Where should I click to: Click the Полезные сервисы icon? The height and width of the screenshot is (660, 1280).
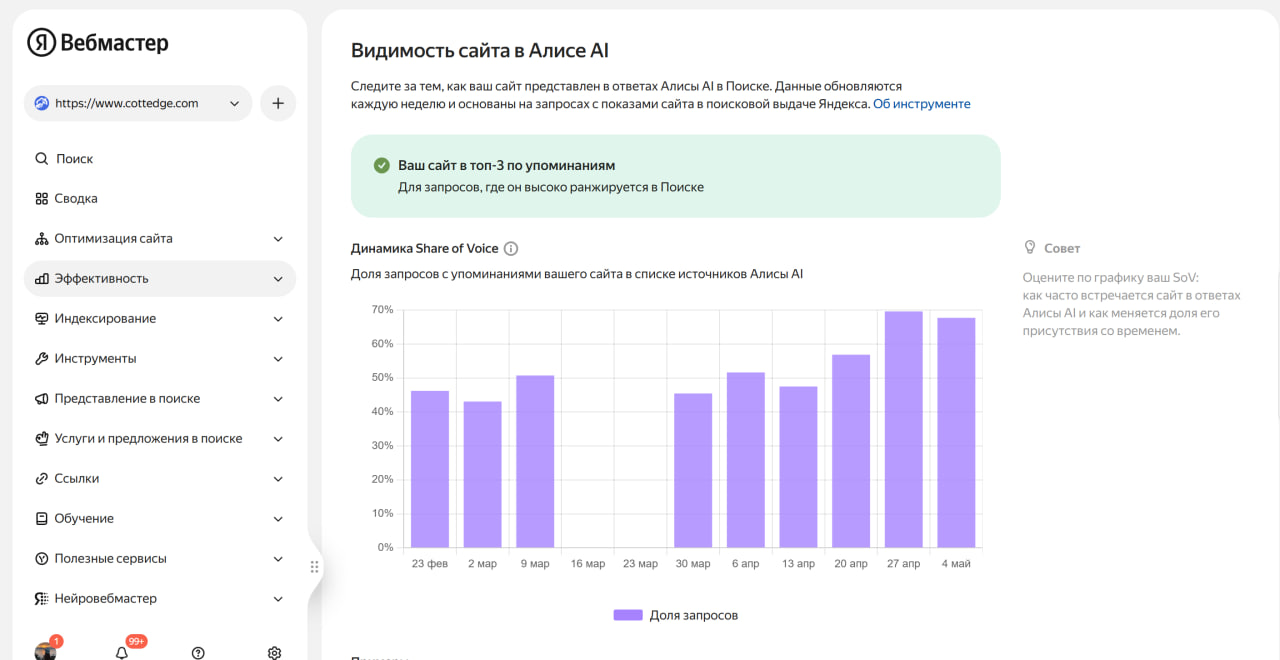point(41,559)
